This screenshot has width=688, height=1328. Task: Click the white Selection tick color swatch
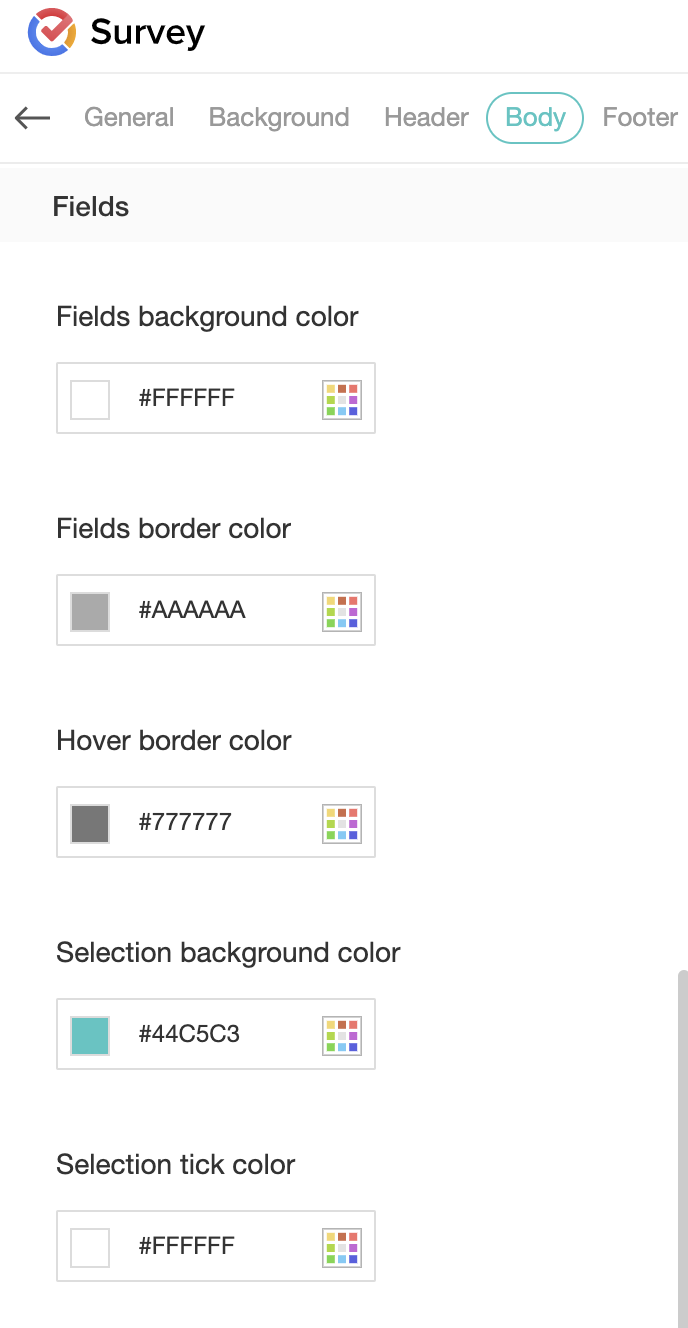pos(90,1247)
